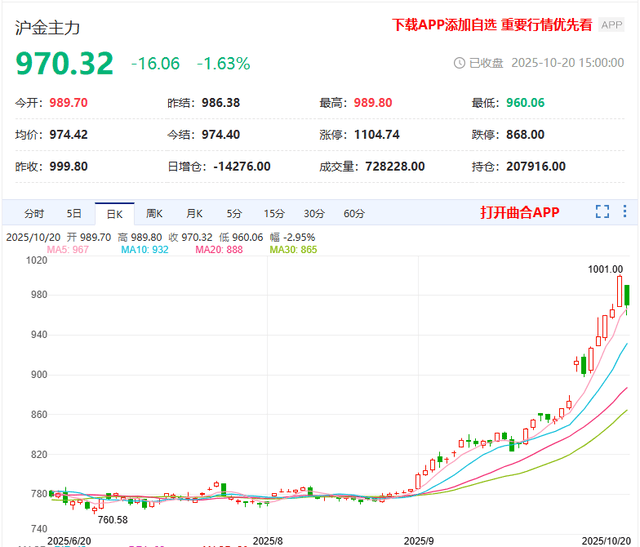The image size is (640, 547).
Task: Switch to 30分 interval chart
Action: click(x=314, y=213)
